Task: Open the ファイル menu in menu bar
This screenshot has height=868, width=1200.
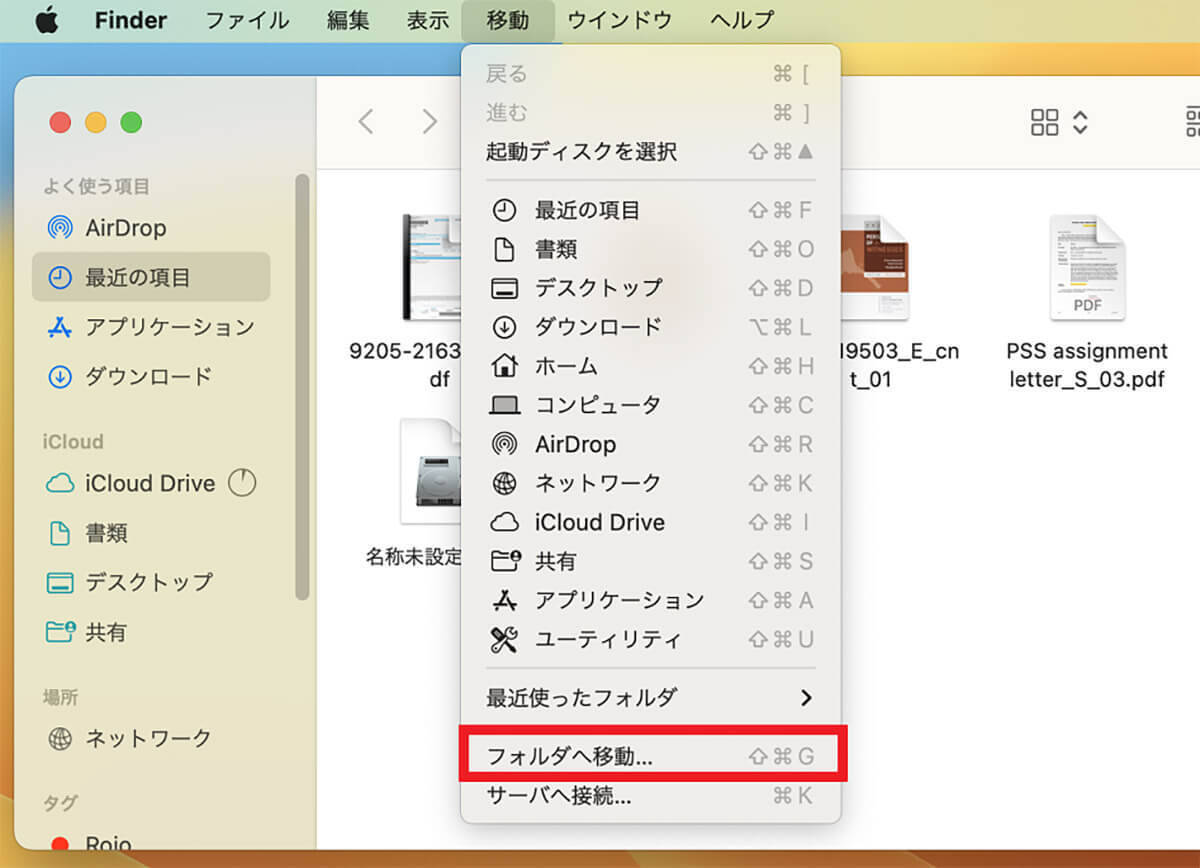Action: pyautogui.click(x=247, y=21)
